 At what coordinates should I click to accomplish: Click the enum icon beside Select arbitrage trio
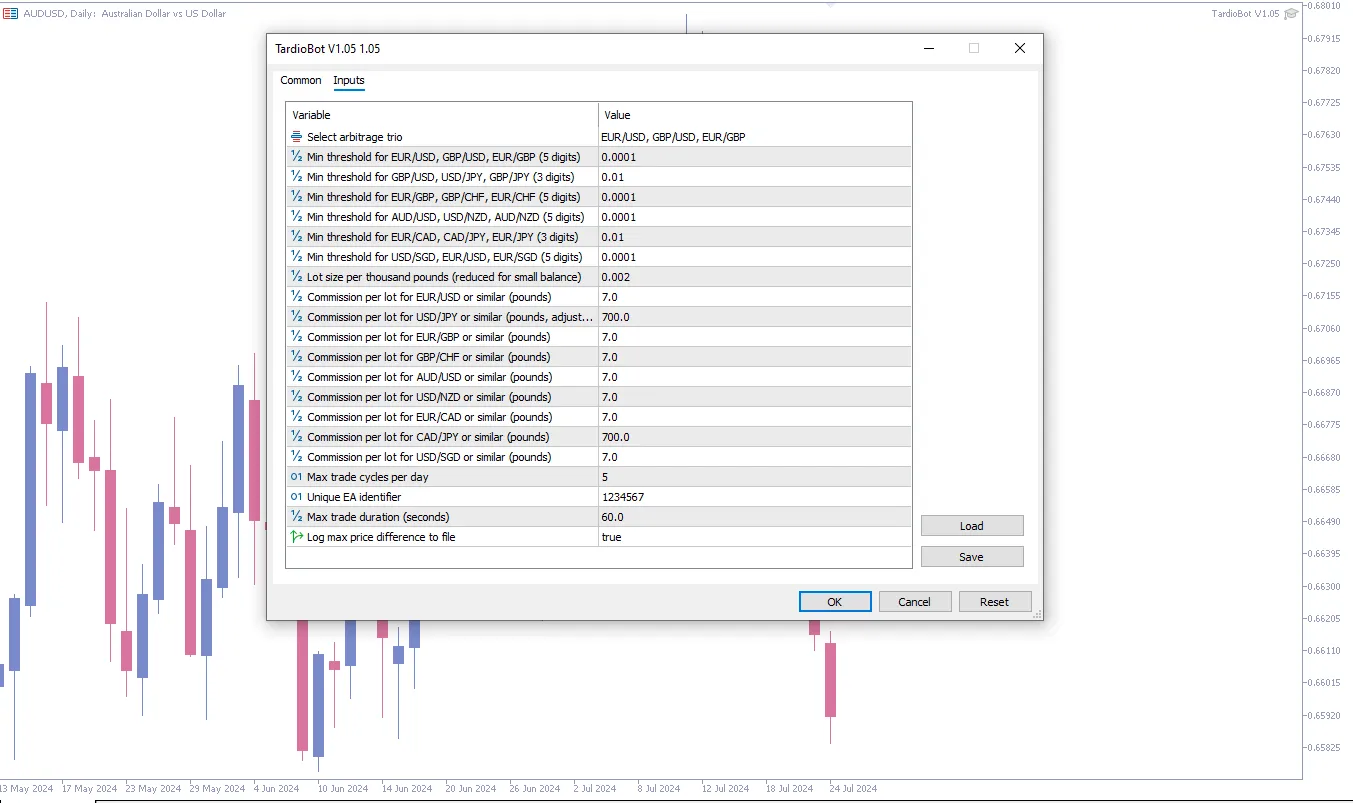[296, 137]
